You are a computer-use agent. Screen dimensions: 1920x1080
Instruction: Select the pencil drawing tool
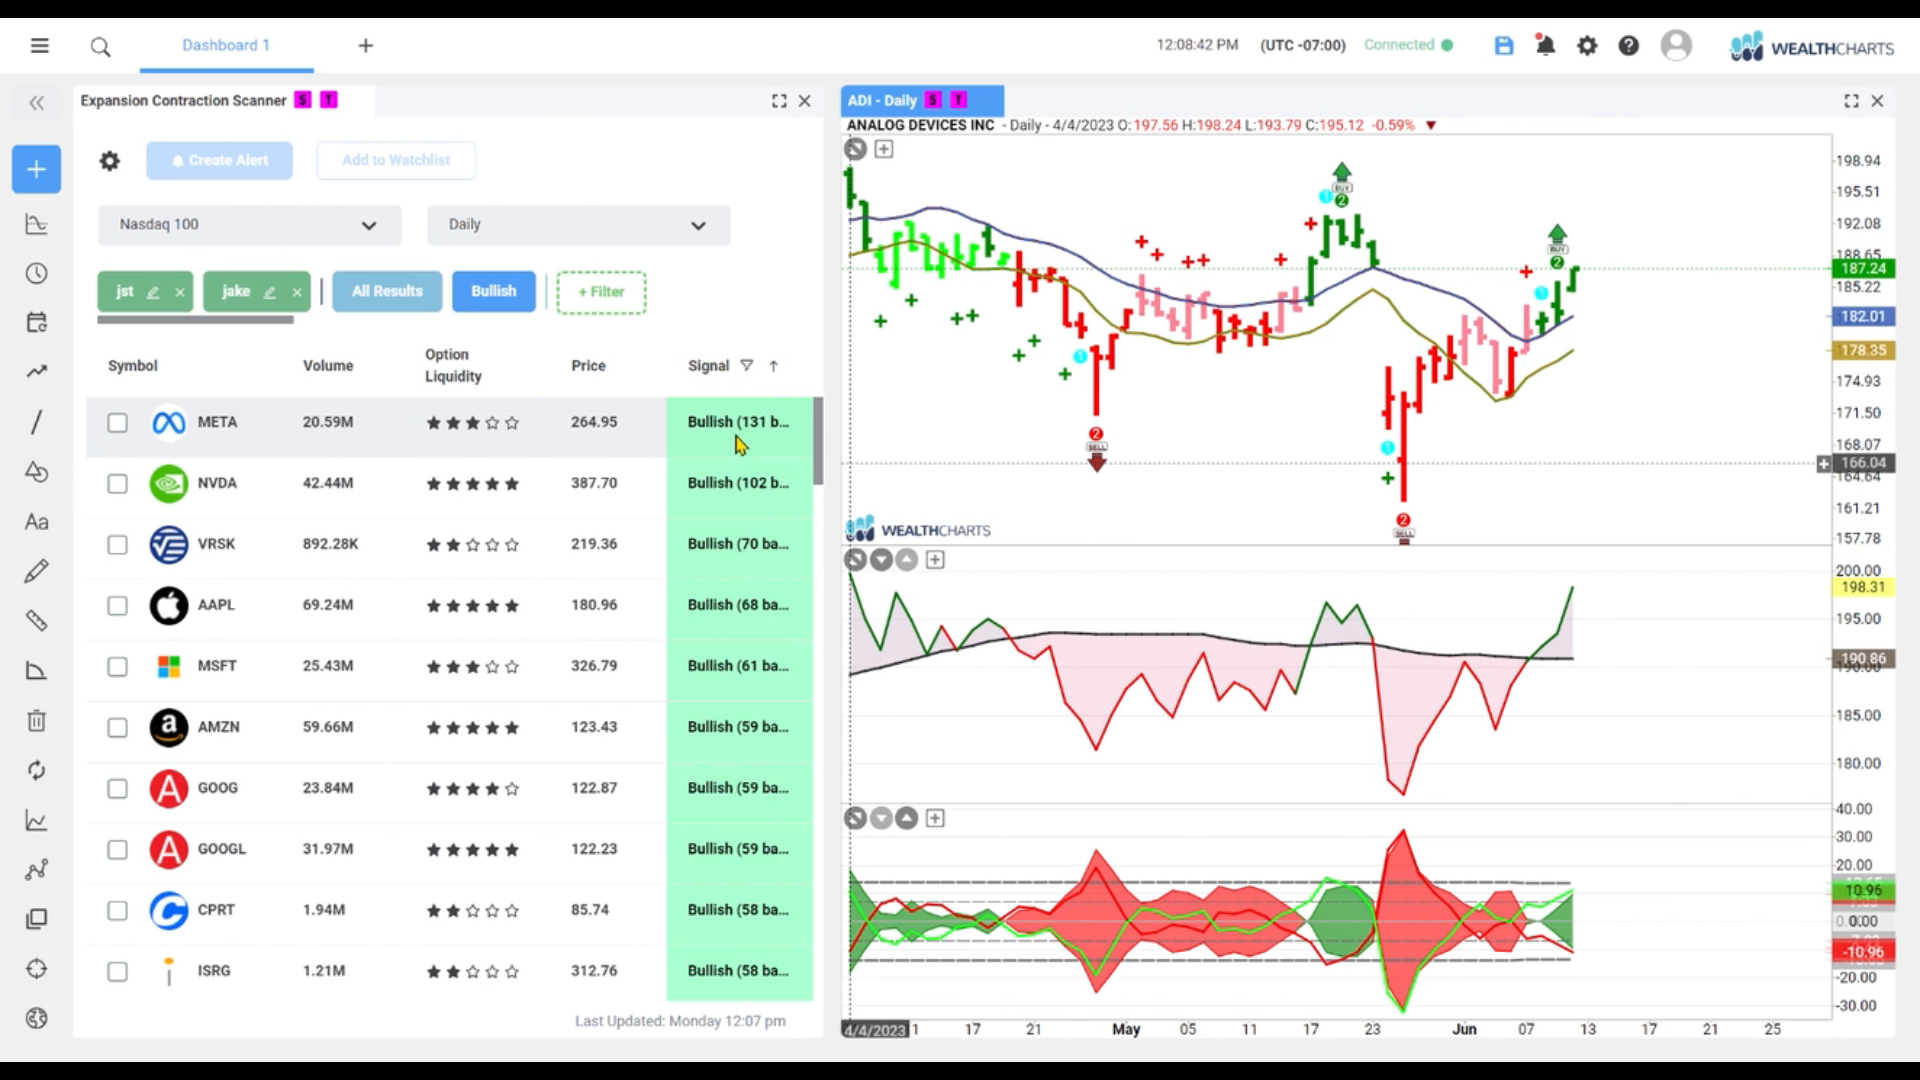pos(36,571)
